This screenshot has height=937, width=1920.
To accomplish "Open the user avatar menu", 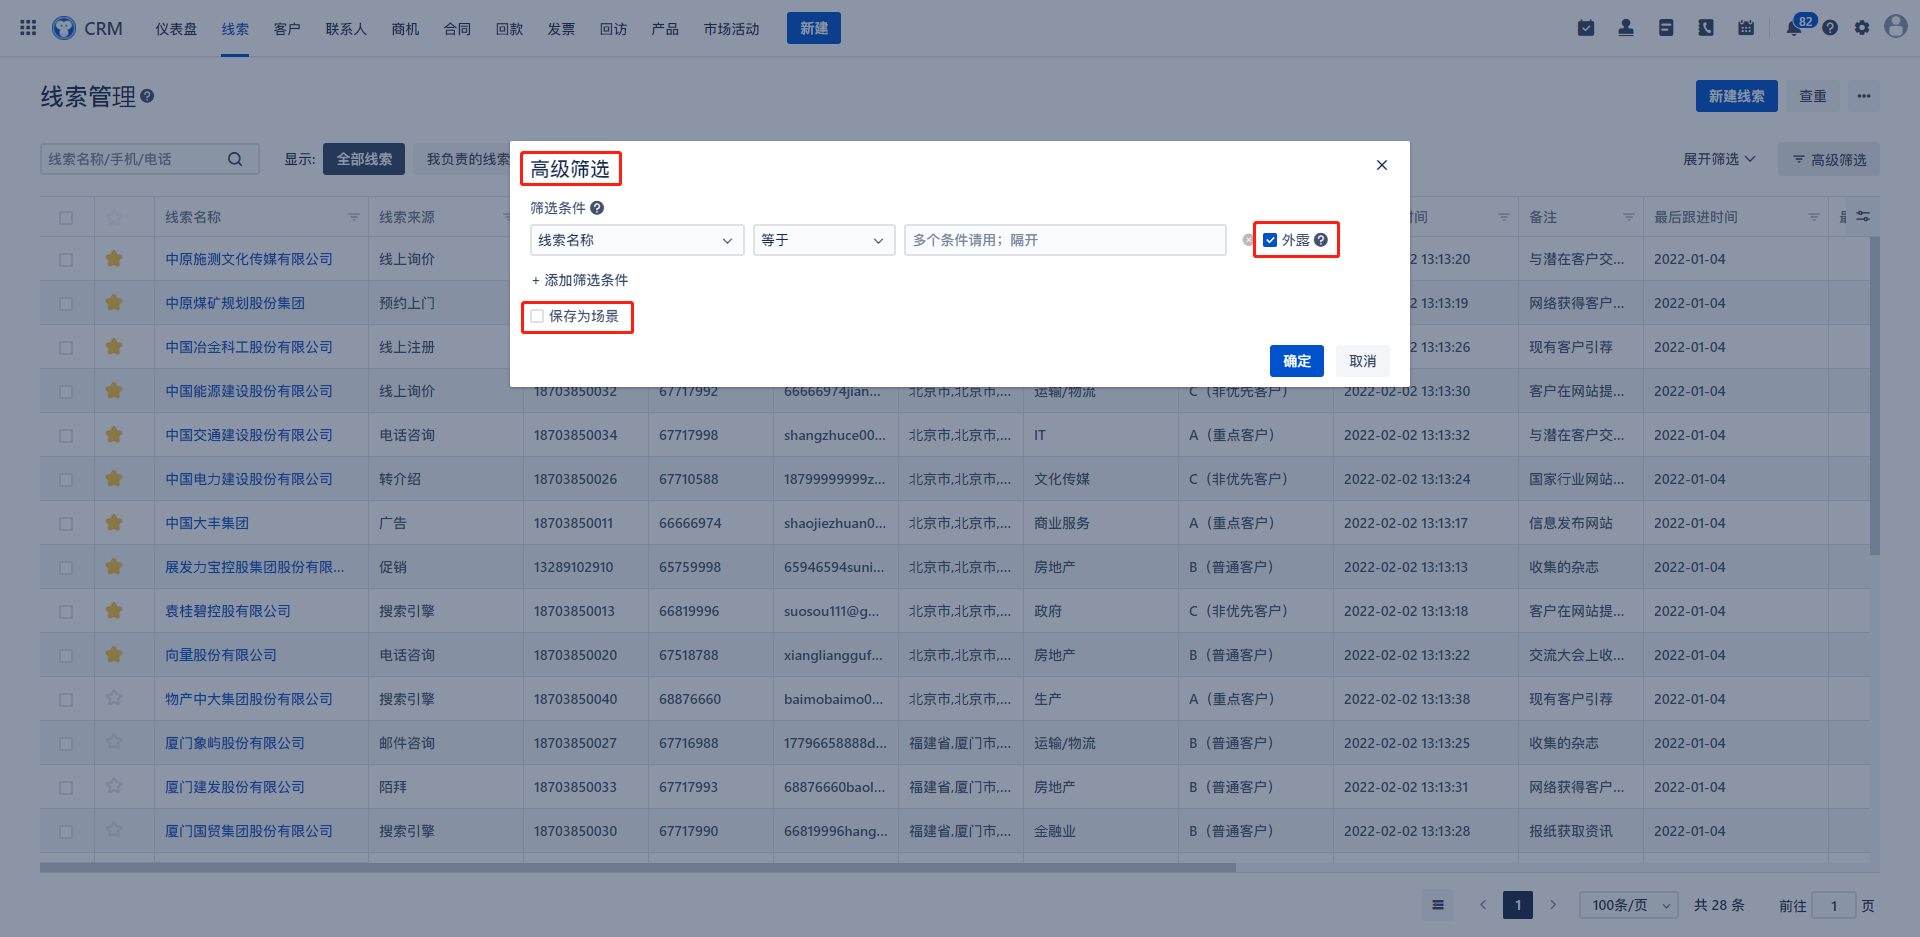I will (1896, 27).
